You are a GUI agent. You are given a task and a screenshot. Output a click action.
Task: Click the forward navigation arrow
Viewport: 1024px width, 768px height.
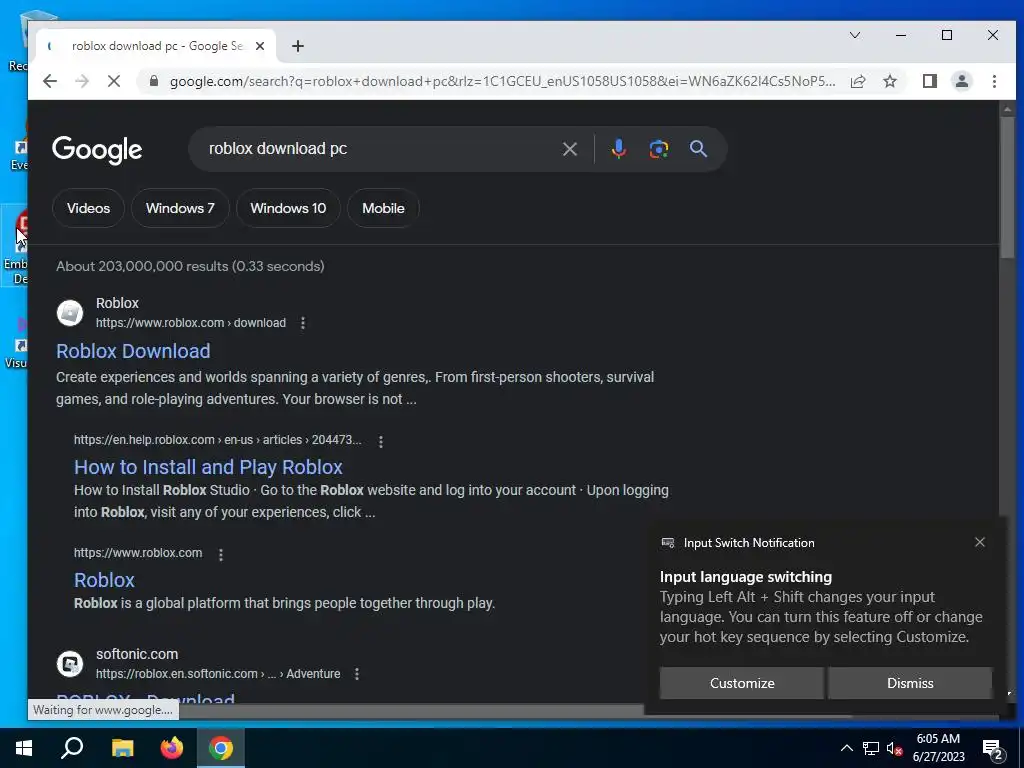point(82,81)
